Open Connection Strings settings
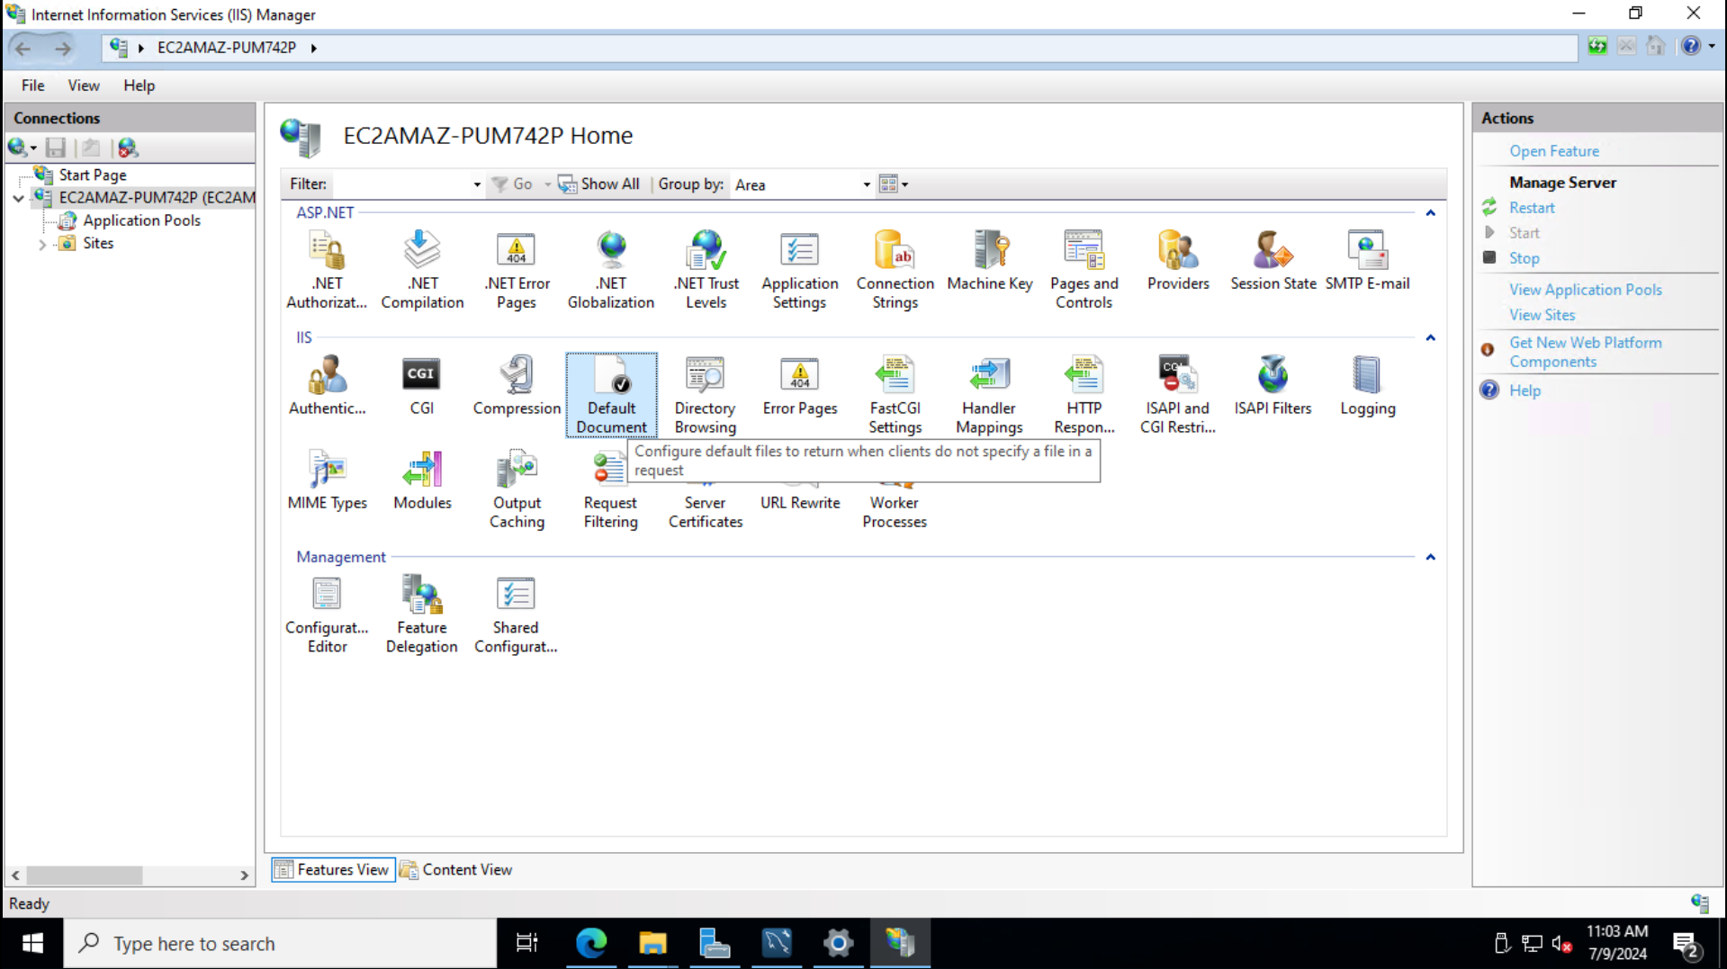Image resolution: width=1727 pixels, height=969 pixels. (894, 268)
